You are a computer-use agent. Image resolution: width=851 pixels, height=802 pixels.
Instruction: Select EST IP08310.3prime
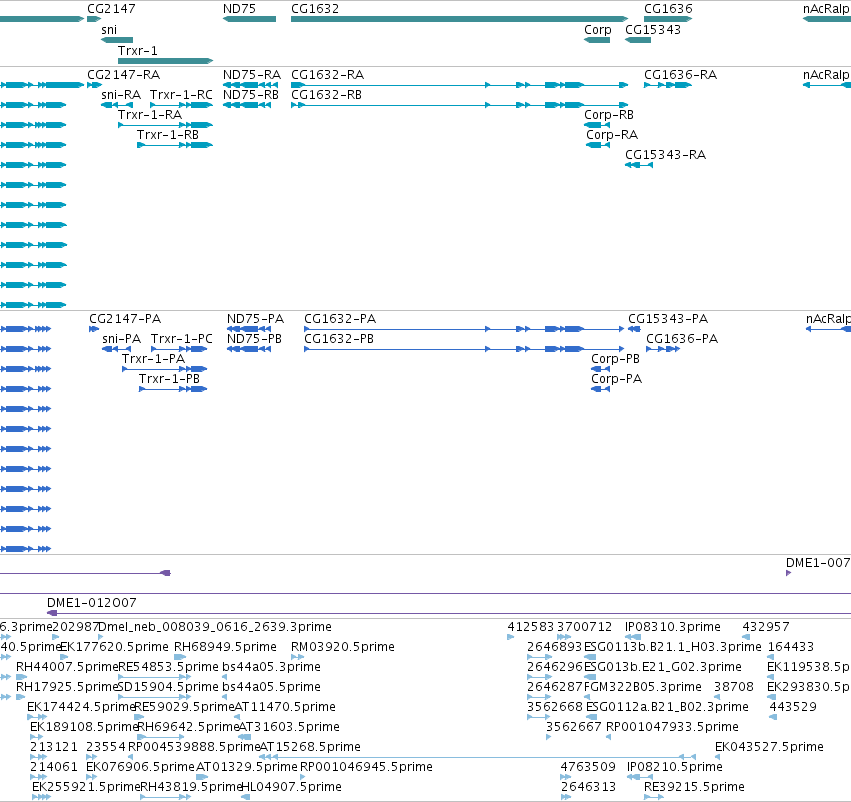coord(673,627)
